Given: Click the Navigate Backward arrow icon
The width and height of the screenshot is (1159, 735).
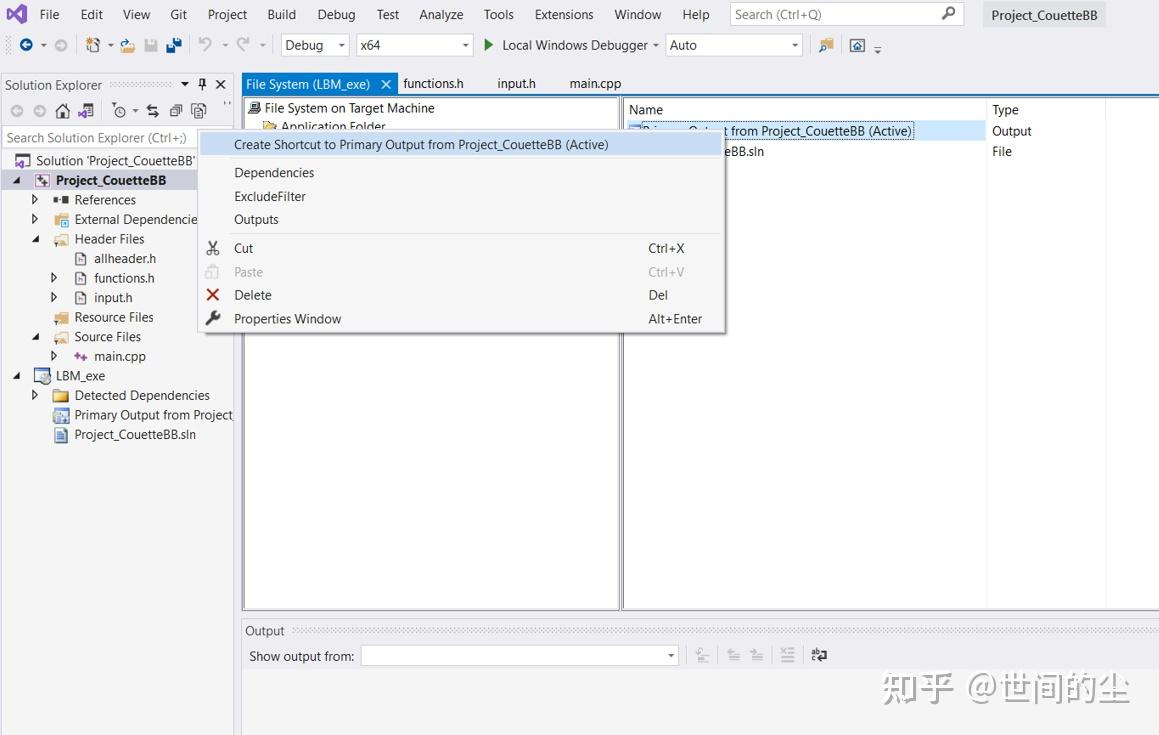Looking at the screenshot, I should click(26, 45).
